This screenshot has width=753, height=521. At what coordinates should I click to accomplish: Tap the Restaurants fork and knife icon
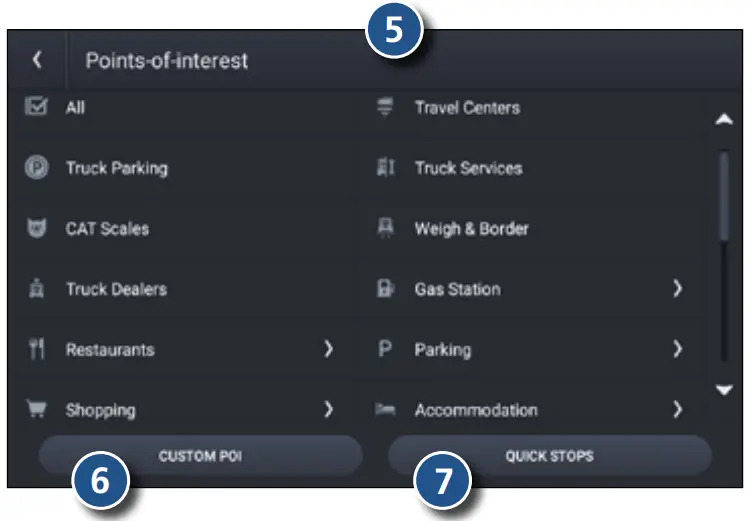tap(36, 350)
